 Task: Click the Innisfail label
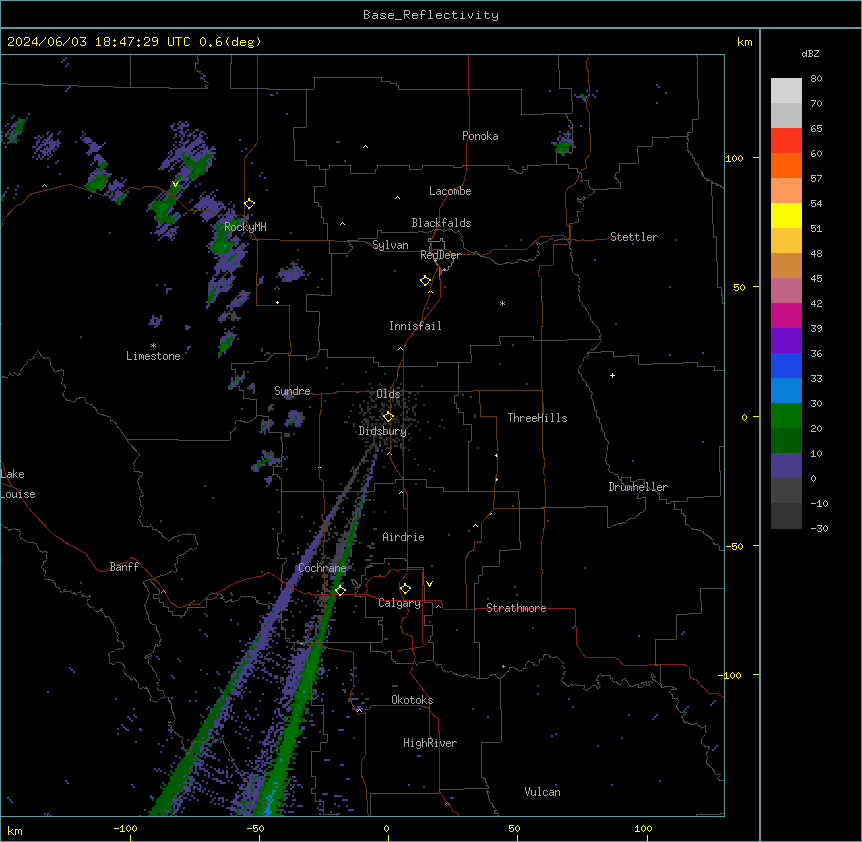[x=415, y=326]
